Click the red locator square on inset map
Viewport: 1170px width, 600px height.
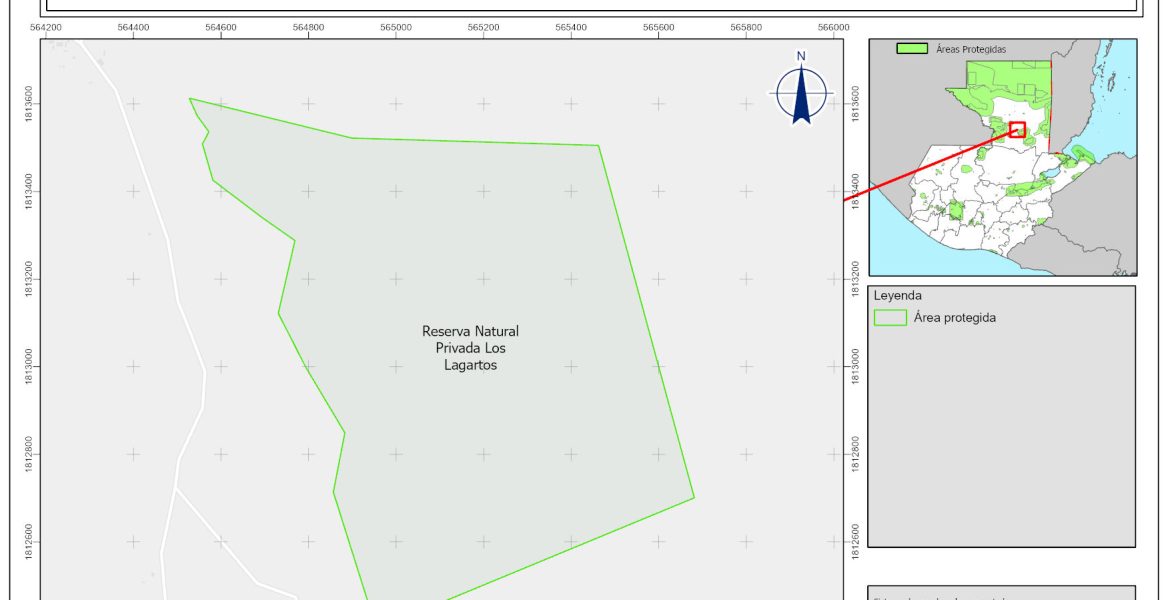tap(1017, 129)
